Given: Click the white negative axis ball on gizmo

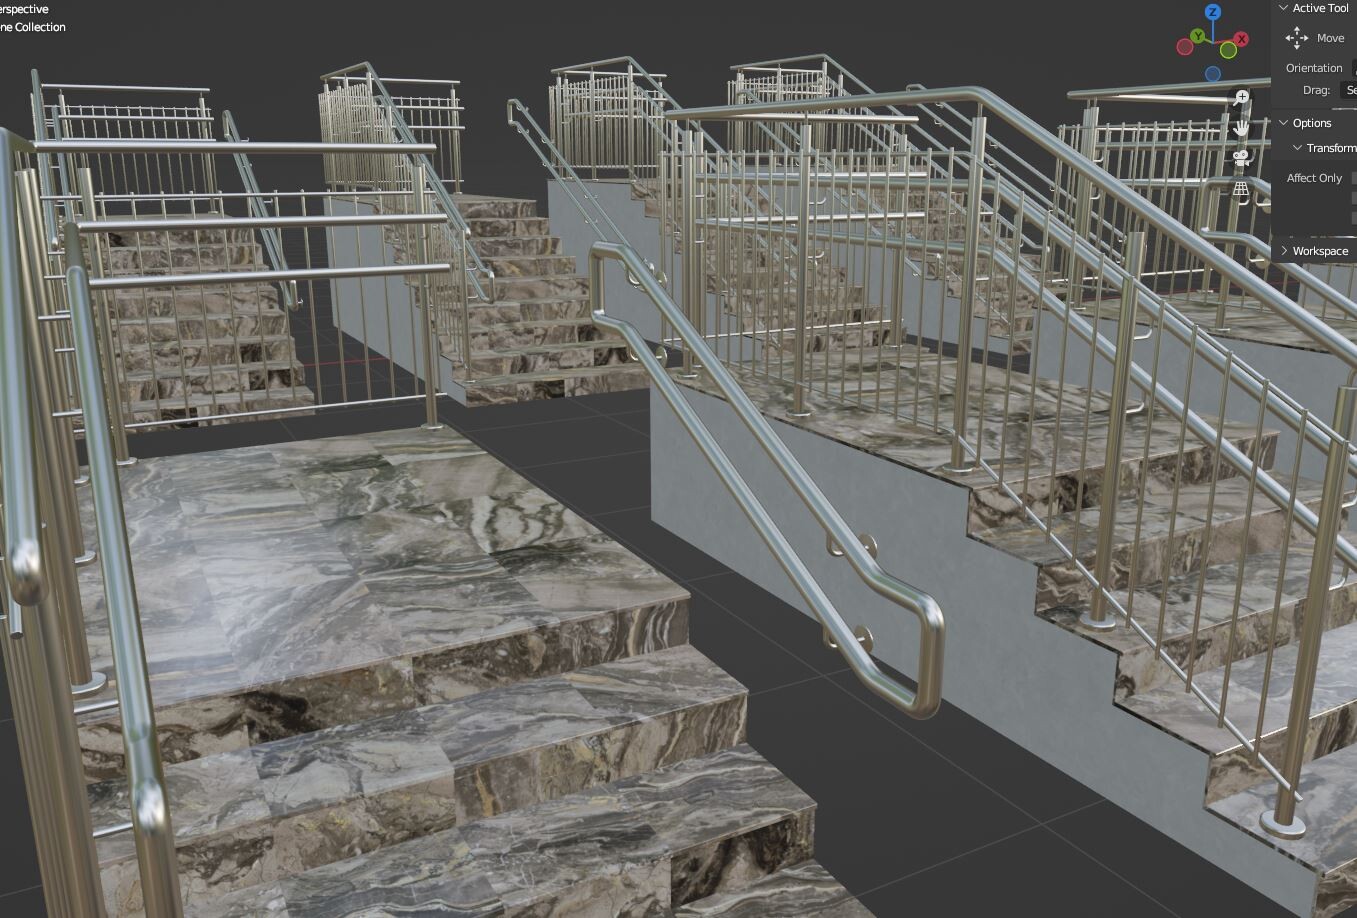Looking at the screenshot, I should [1213, 73].
